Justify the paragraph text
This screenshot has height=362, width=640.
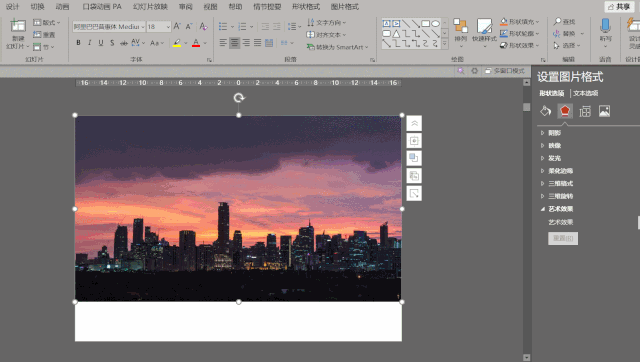[258, 42]
